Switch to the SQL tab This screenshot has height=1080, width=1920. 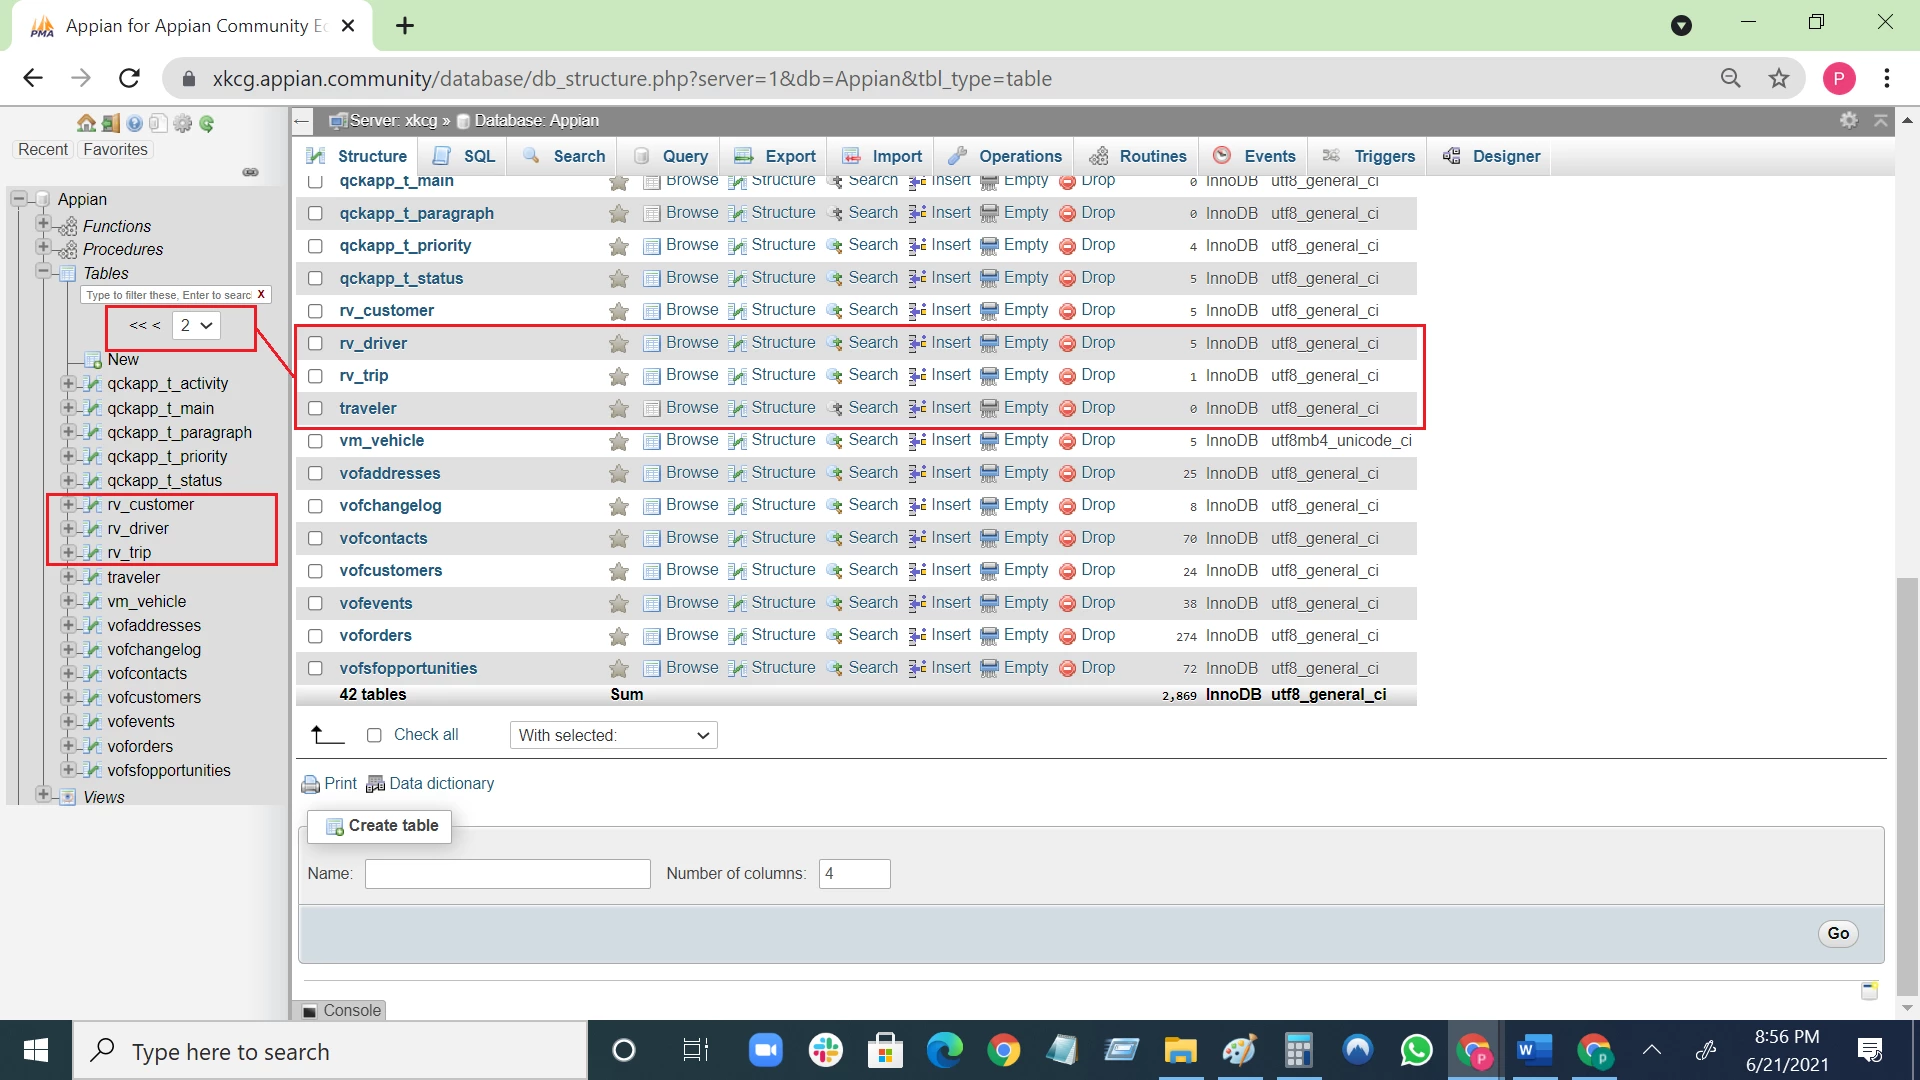[x=464, y=156]
